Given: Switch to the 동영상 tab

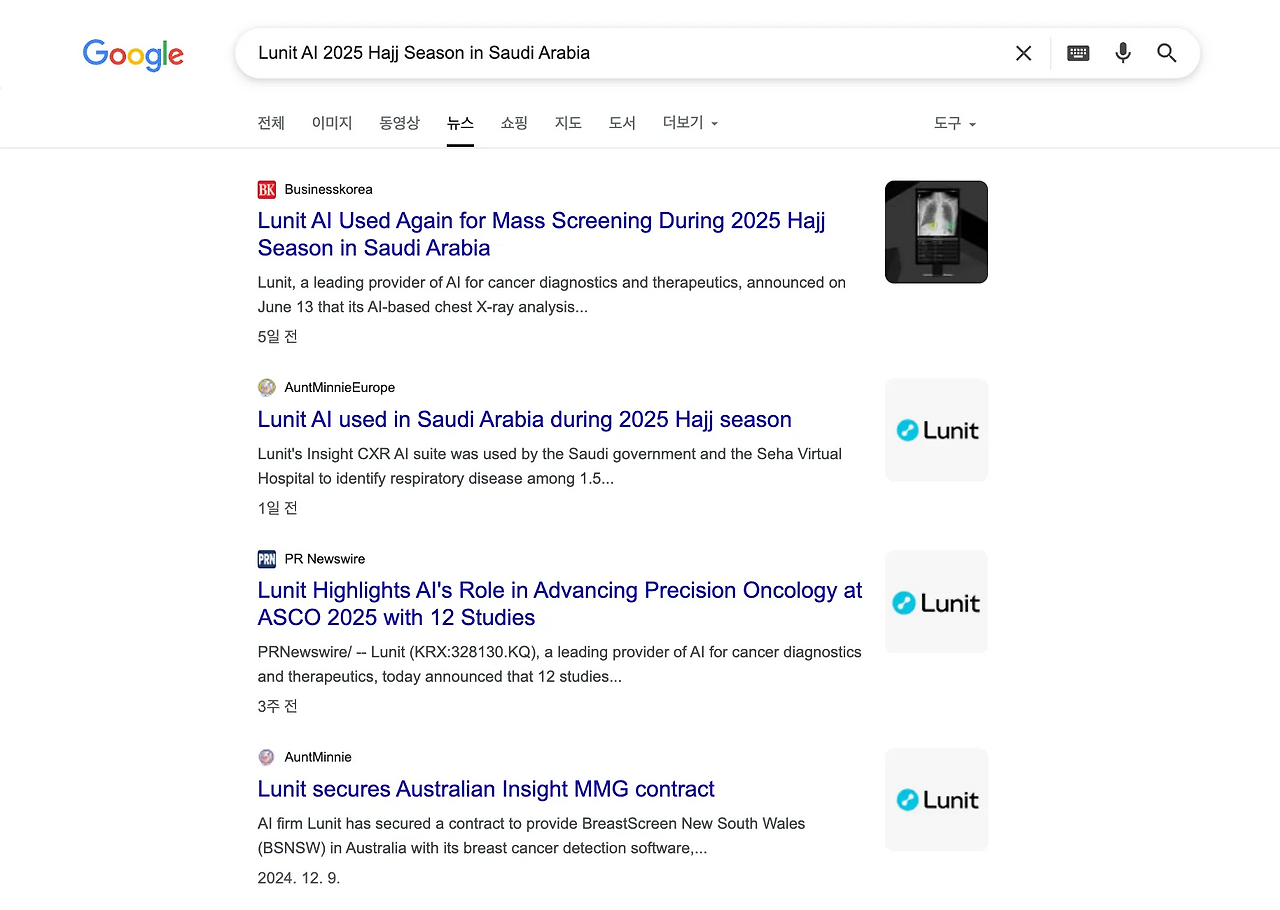Looking at the screenshot, I should point(400,123).
